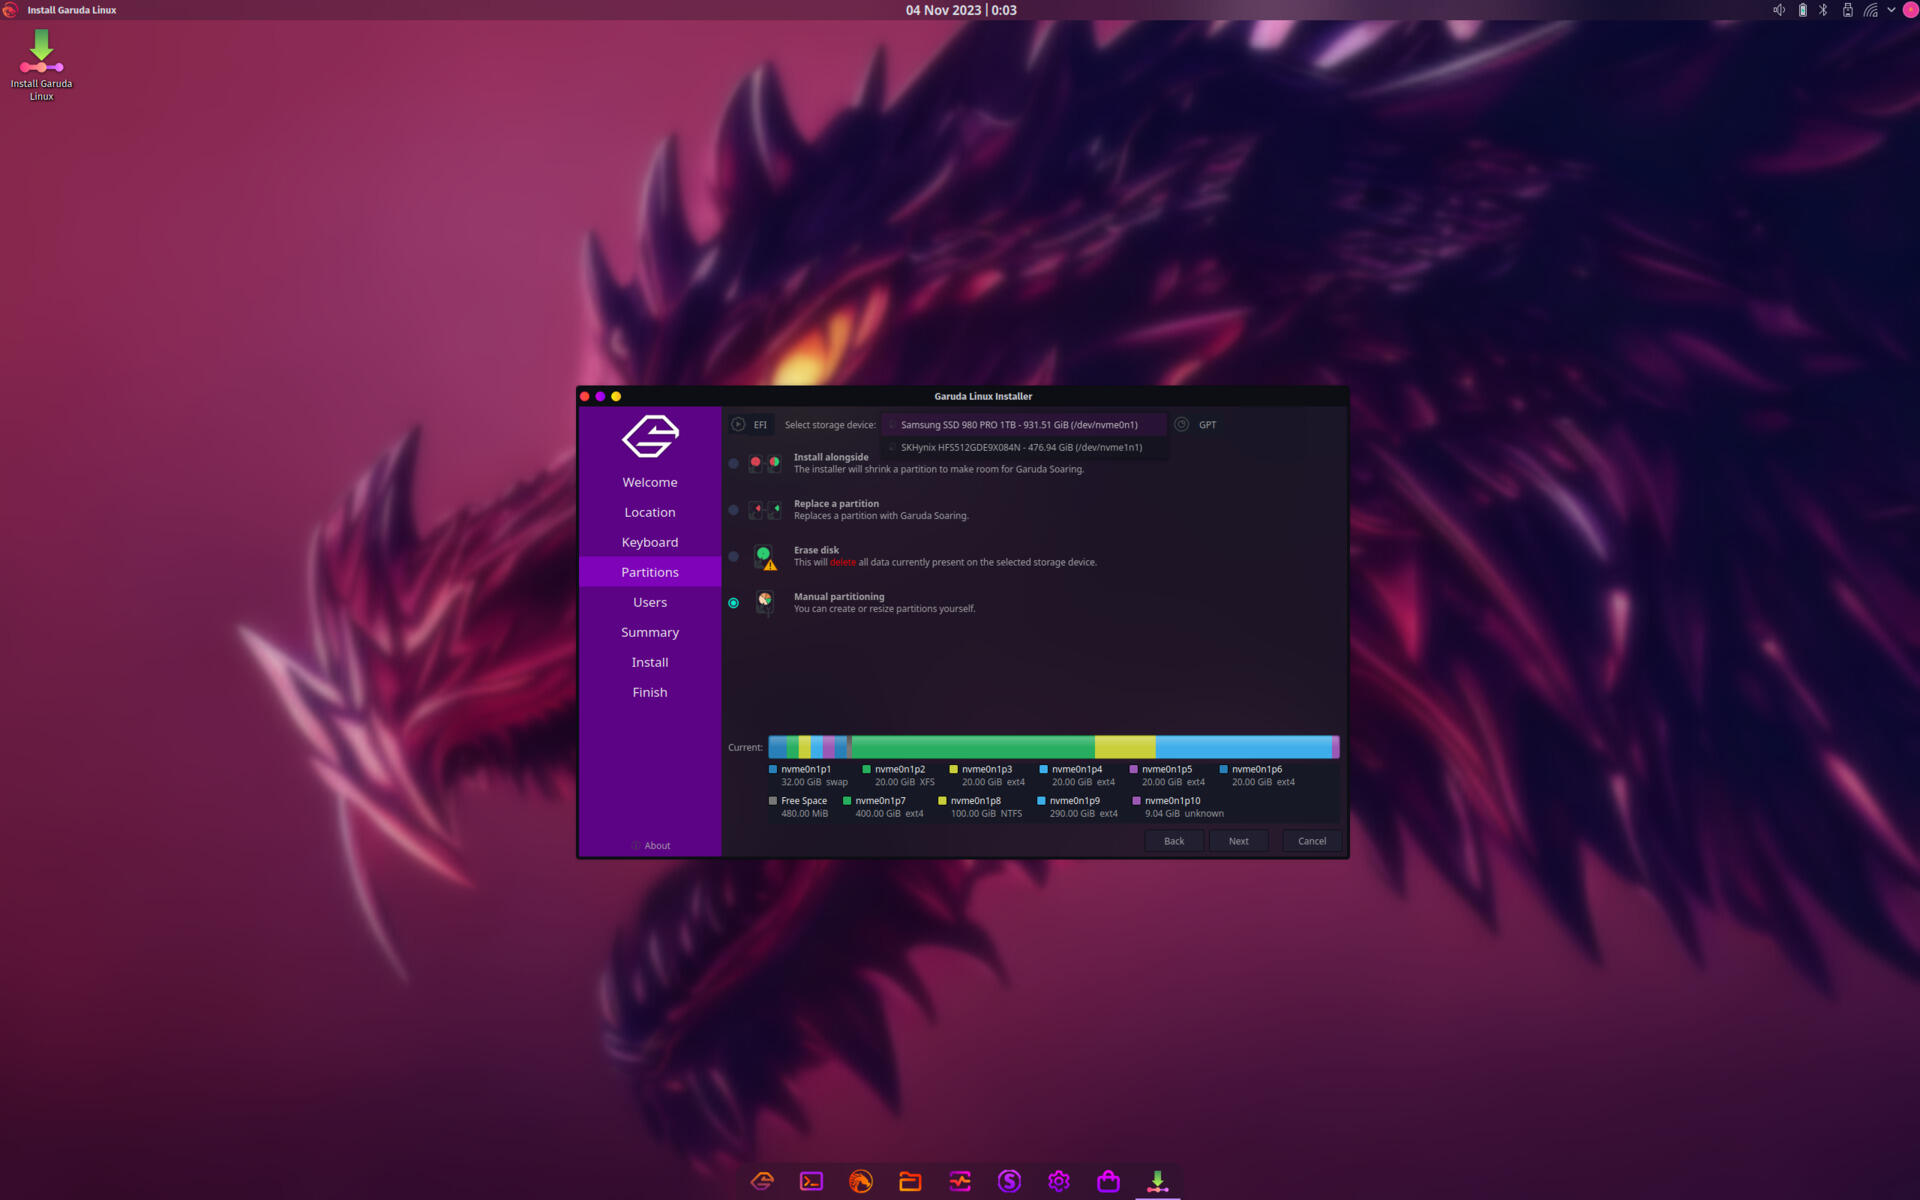
Task: Click the Back button
Action: tap(1174, 841)
